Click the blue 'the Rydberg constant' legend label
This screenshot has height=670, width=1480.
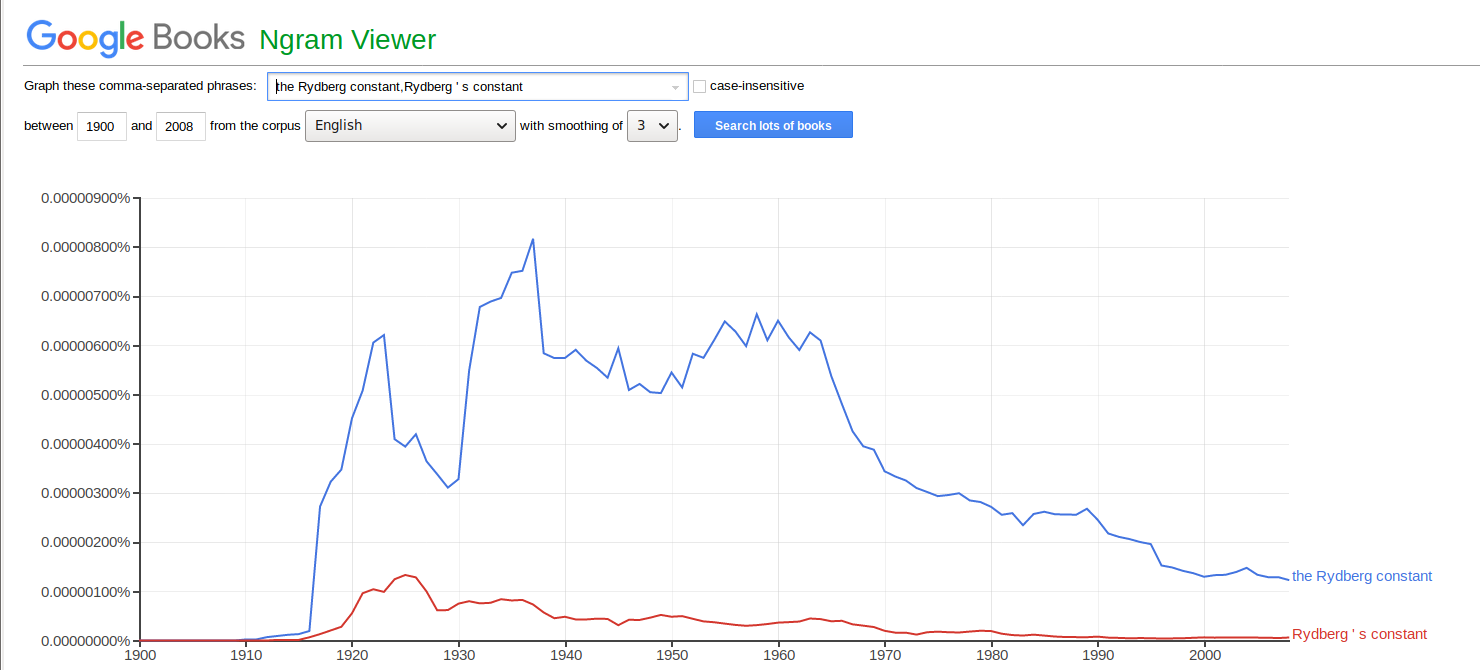point(1361,576)
